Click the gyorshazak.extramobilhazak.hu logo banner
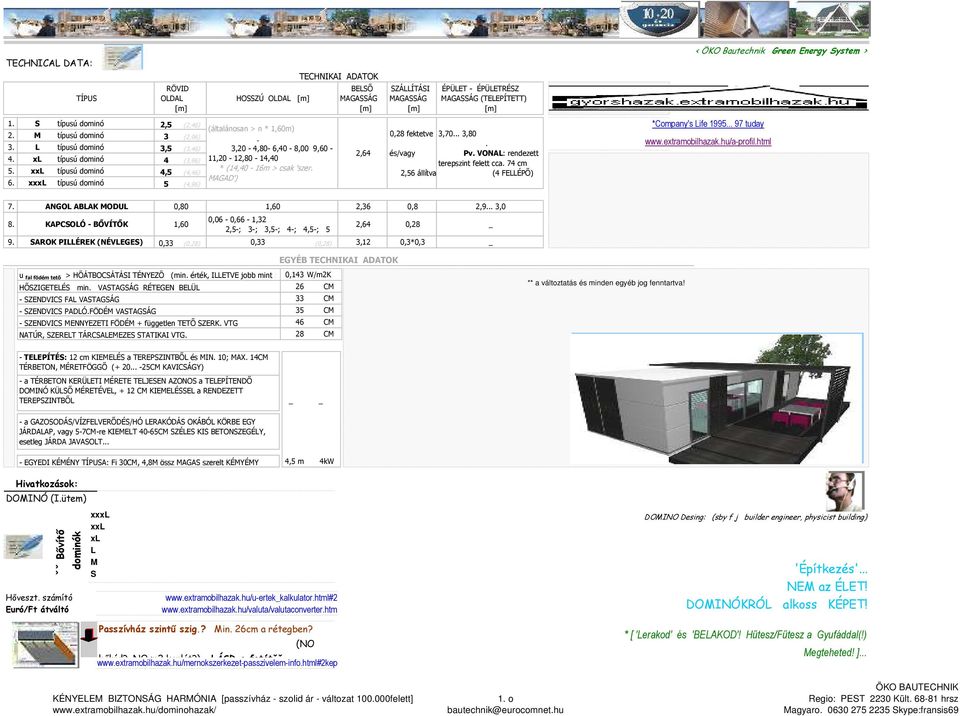The image size is (960, 716). pyautogui.click(x=708, y=99)
